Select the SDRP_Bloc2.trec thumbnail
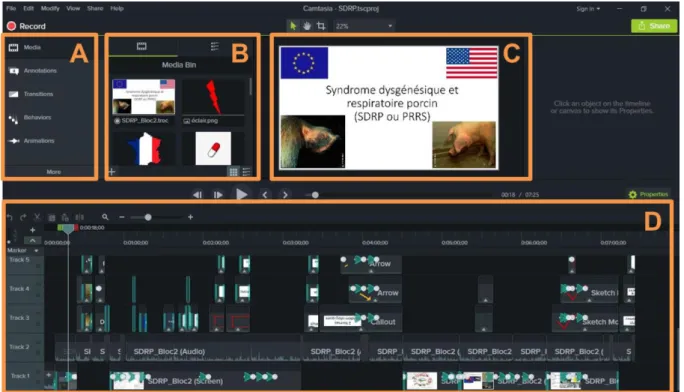This screenshot has height=392, width=684. point(144,97)
